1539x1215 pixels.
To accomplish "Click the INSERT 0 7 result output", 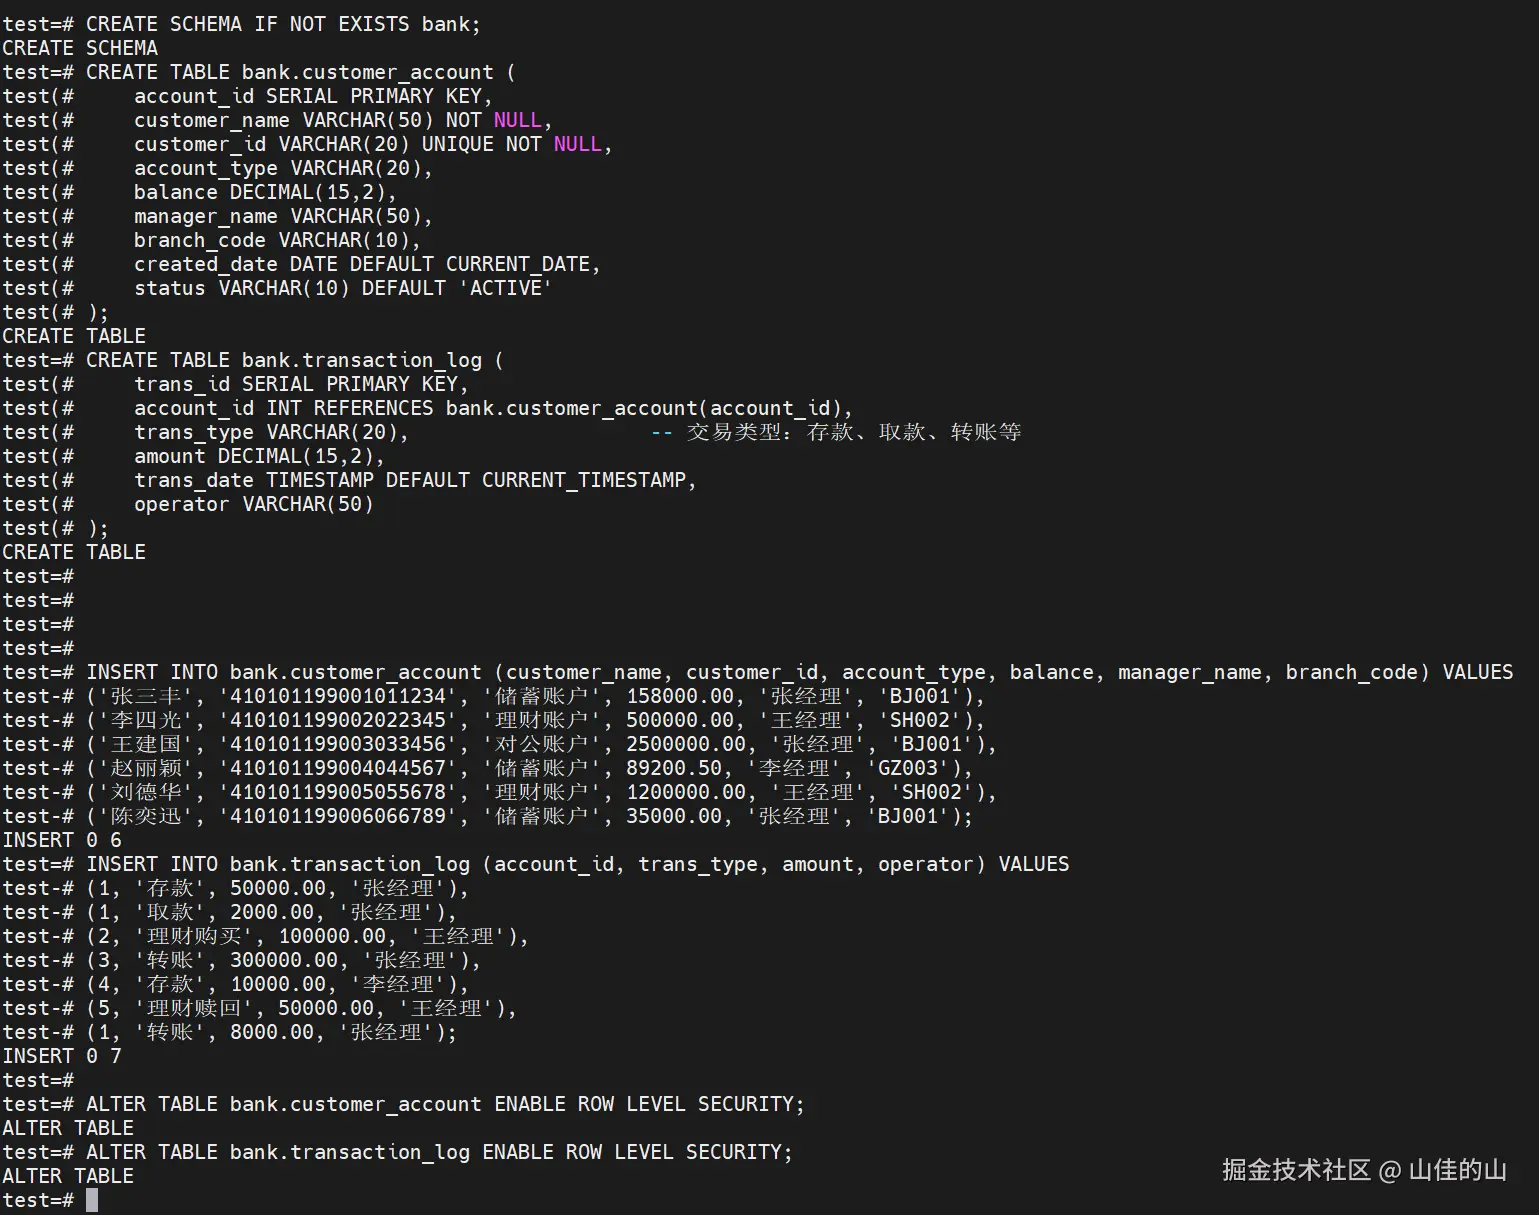I will click(x=62, y=1056).
